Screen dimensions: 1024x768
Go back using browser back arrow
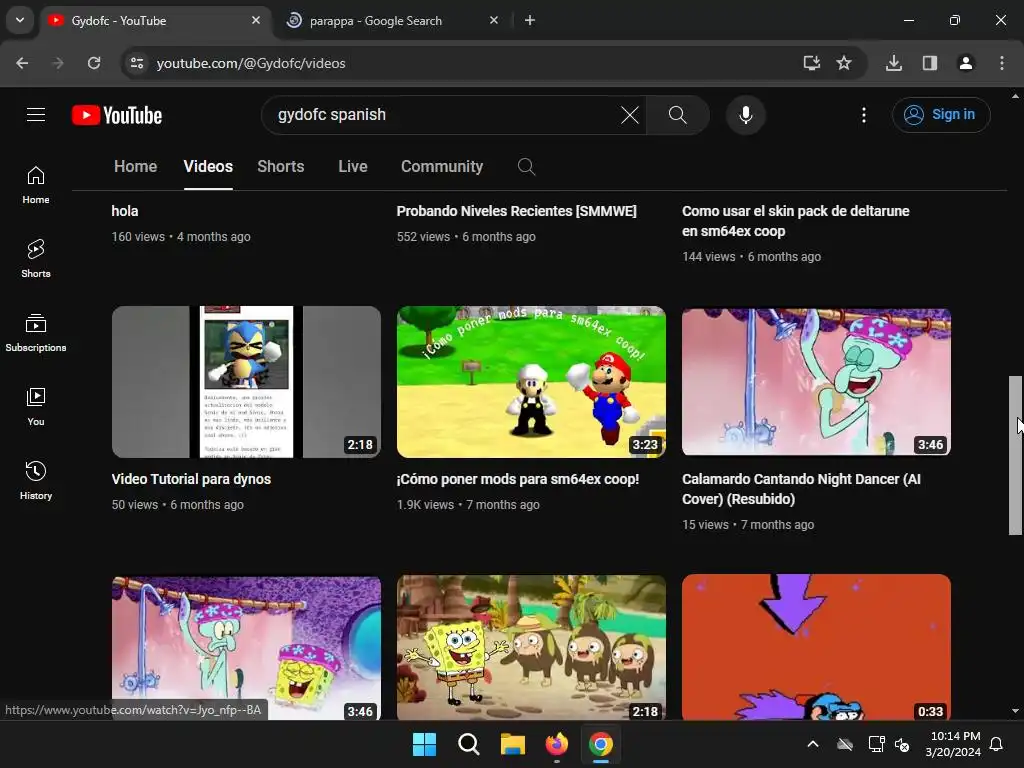pos(22,63)
